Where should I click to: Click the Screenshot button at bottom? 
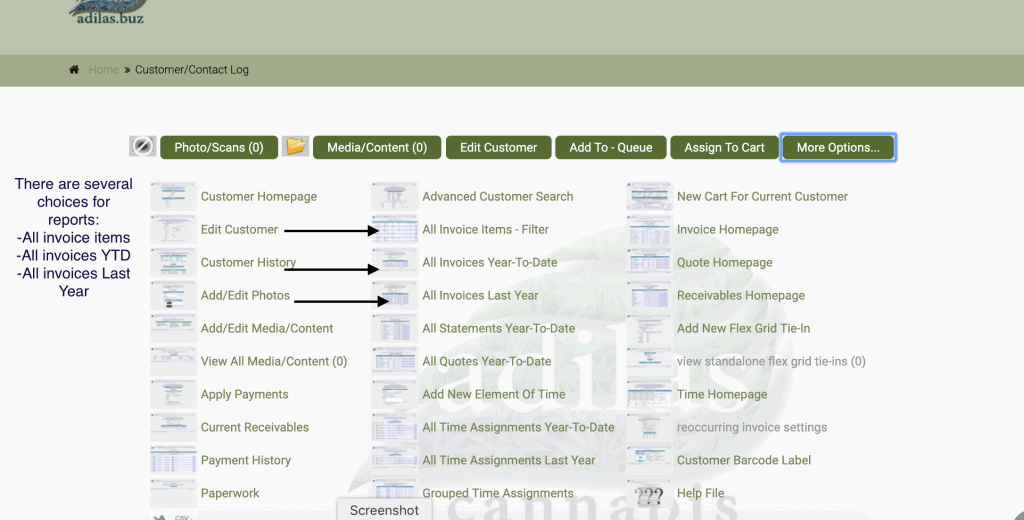coord(384,510)
